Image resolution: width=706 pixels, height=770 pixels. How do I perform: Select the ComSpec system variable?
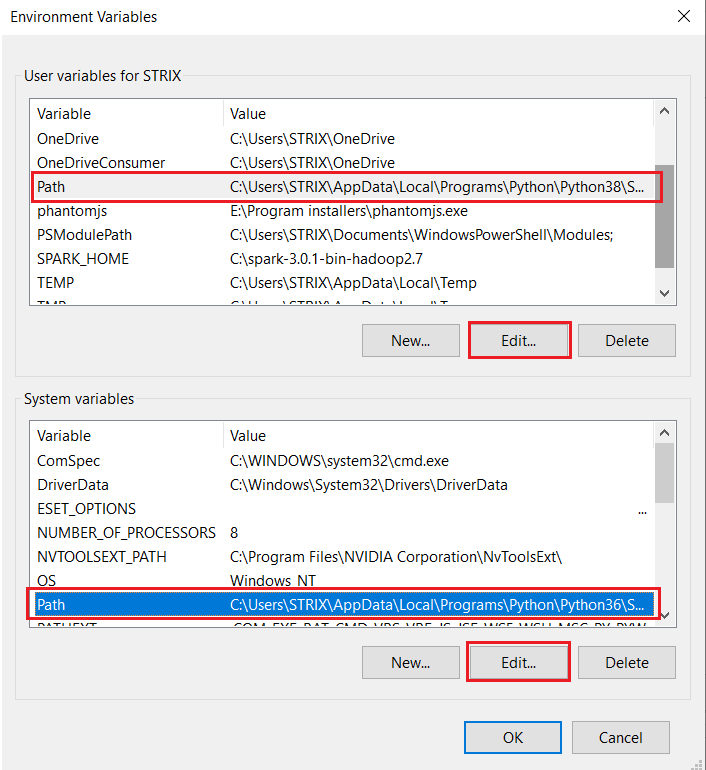point(68,461)
